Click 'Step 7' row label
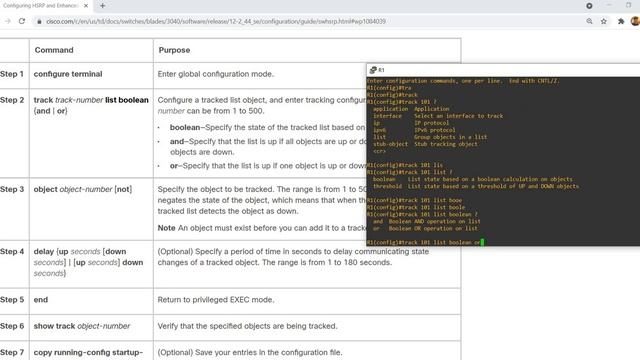Image resolution: width=640 pixels, height=360 pixels. tap(12, 352)
